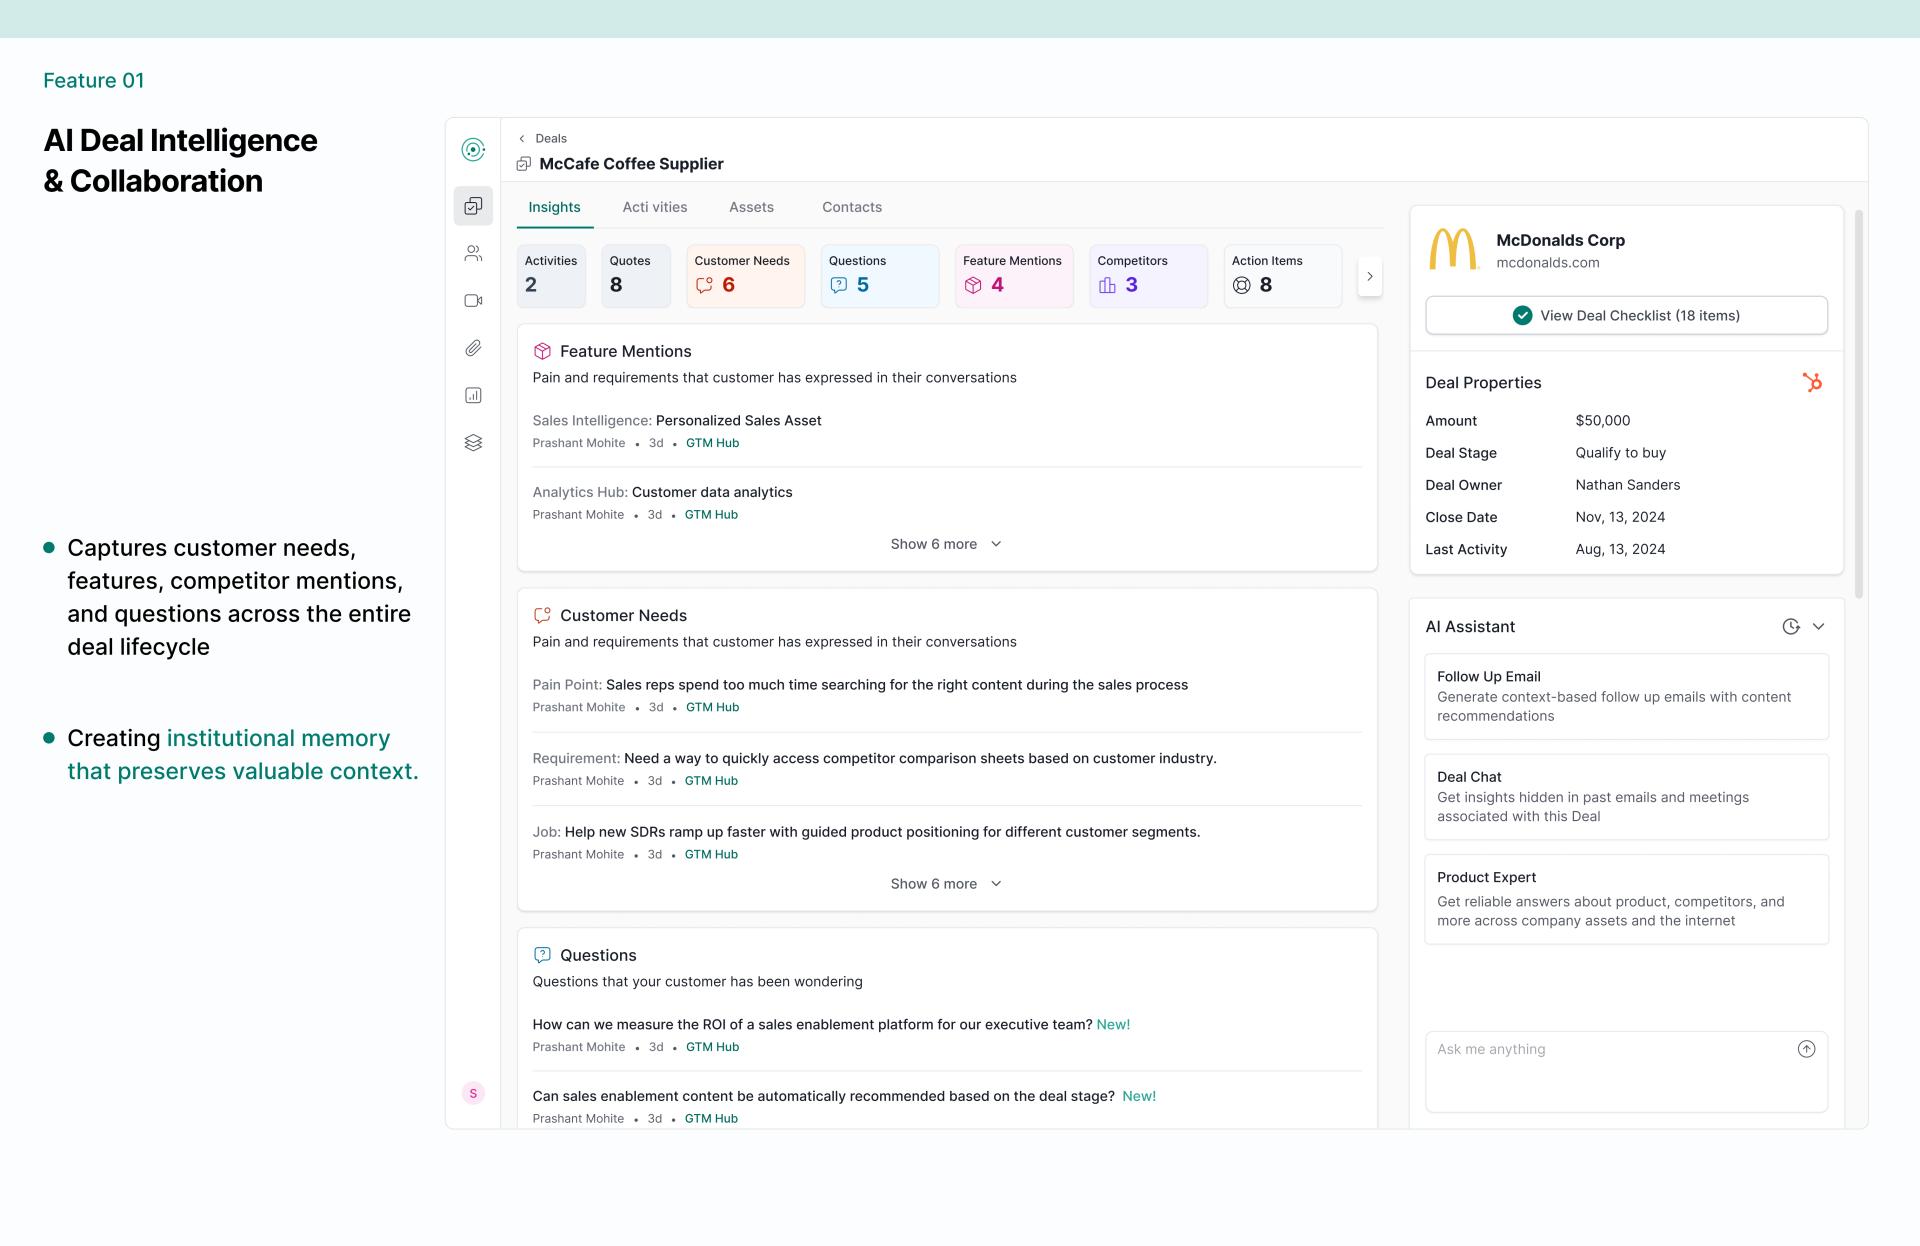The height and width of the screenshot is (1246, 1920).
Task: Open the analytics chart sidebar icon
Action: [x=473, y=395]
